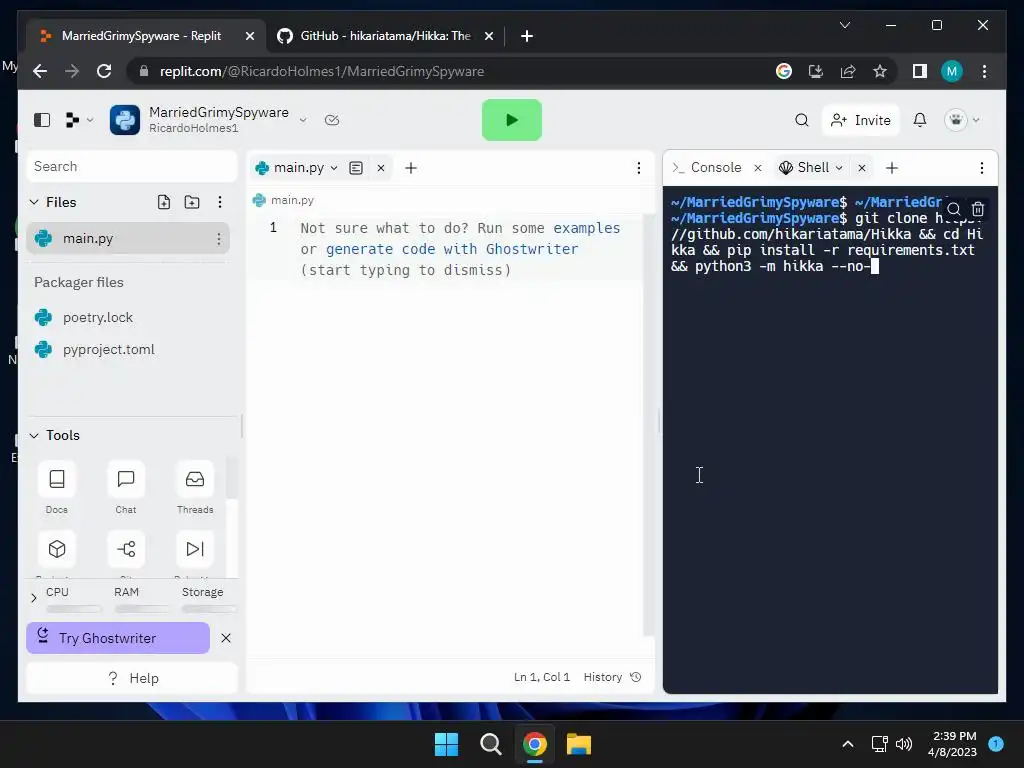Open pyproject.toml file
The image size is (1024, 768).
[x=108, y=349]
